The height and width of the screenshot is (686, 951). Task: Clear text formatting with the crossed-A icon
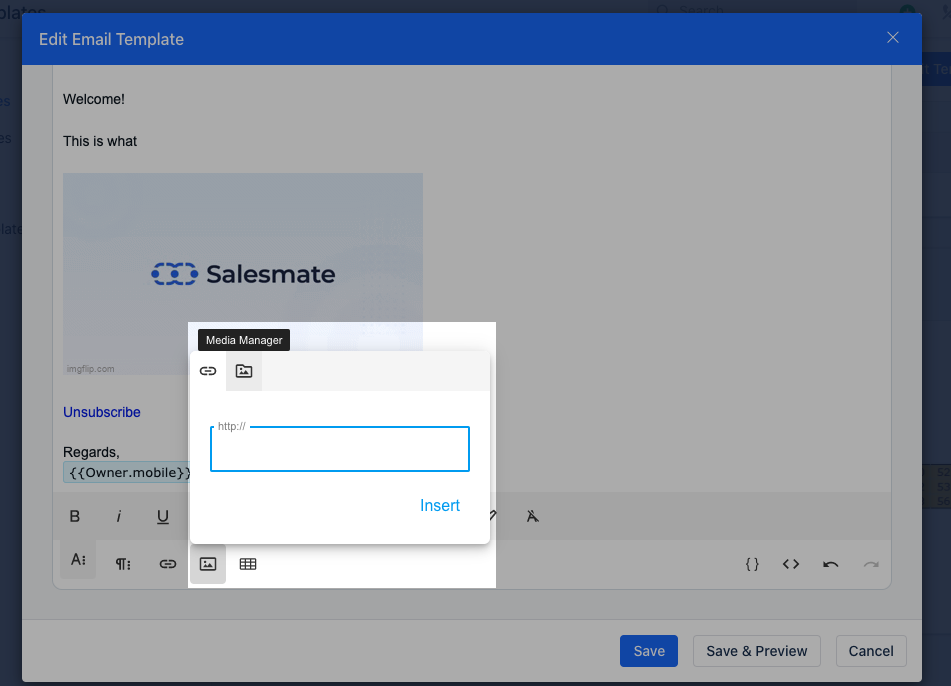533,516
